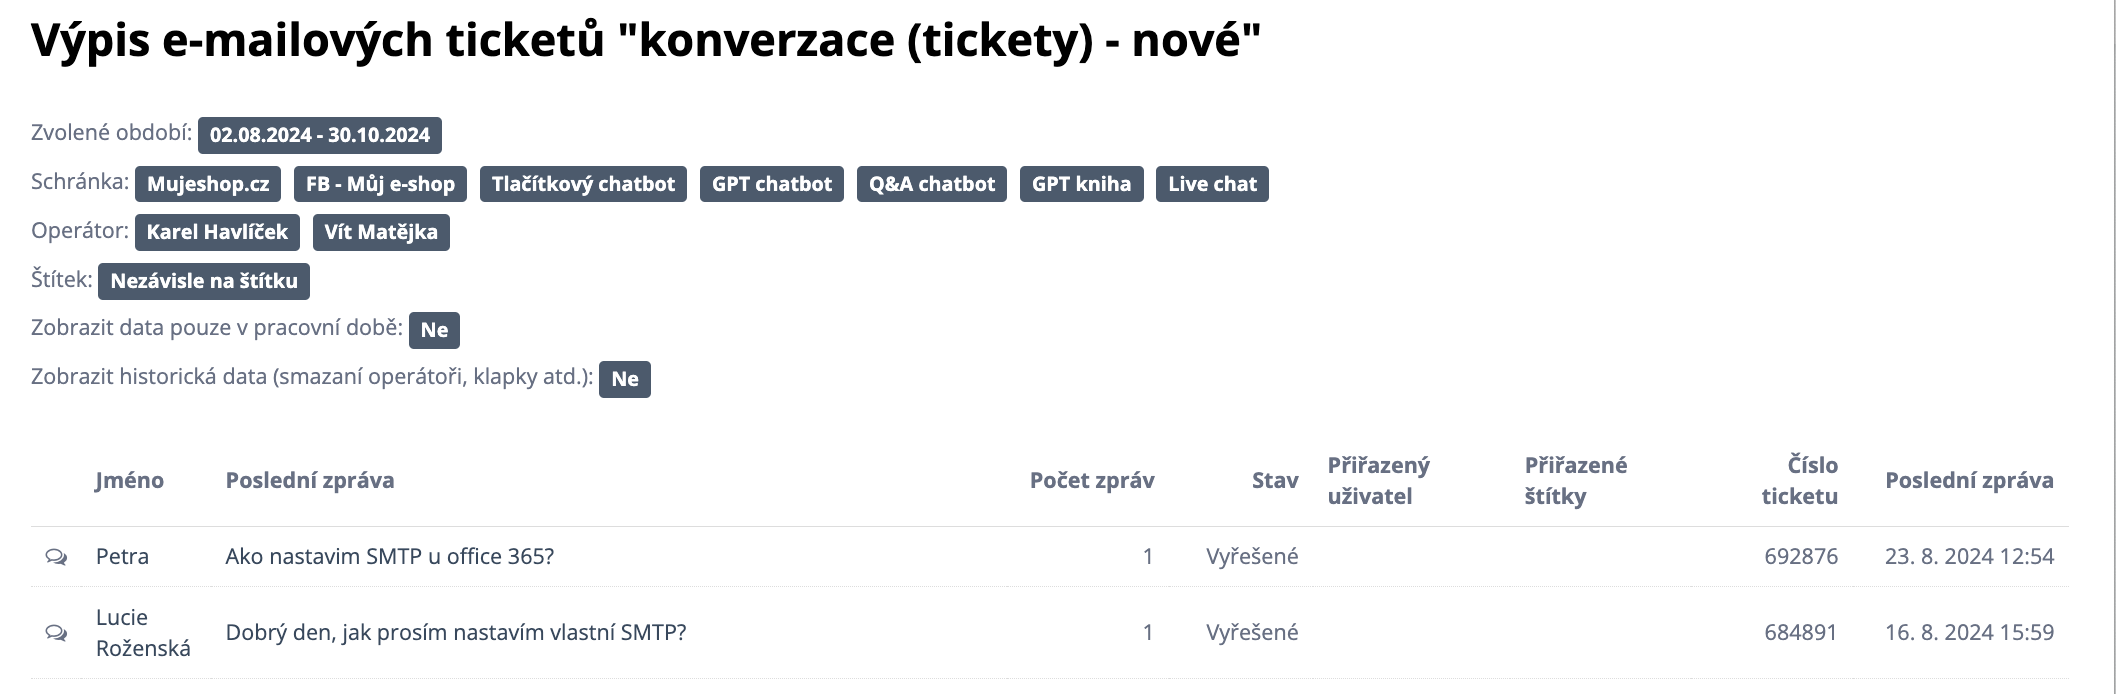2116x694 pixels.
Task: Choose the GPT chatbot tag
Action: [771, 184]
